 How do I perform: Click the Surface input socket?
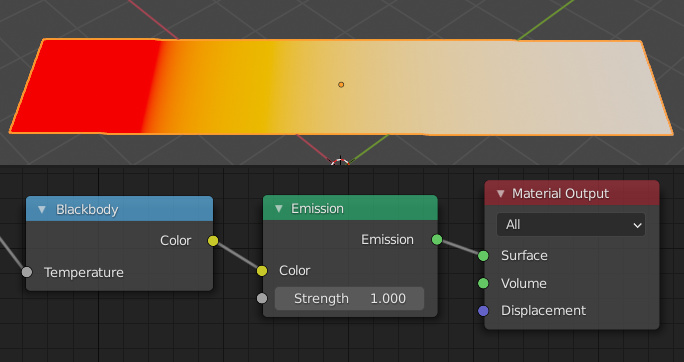coord(483,256)
